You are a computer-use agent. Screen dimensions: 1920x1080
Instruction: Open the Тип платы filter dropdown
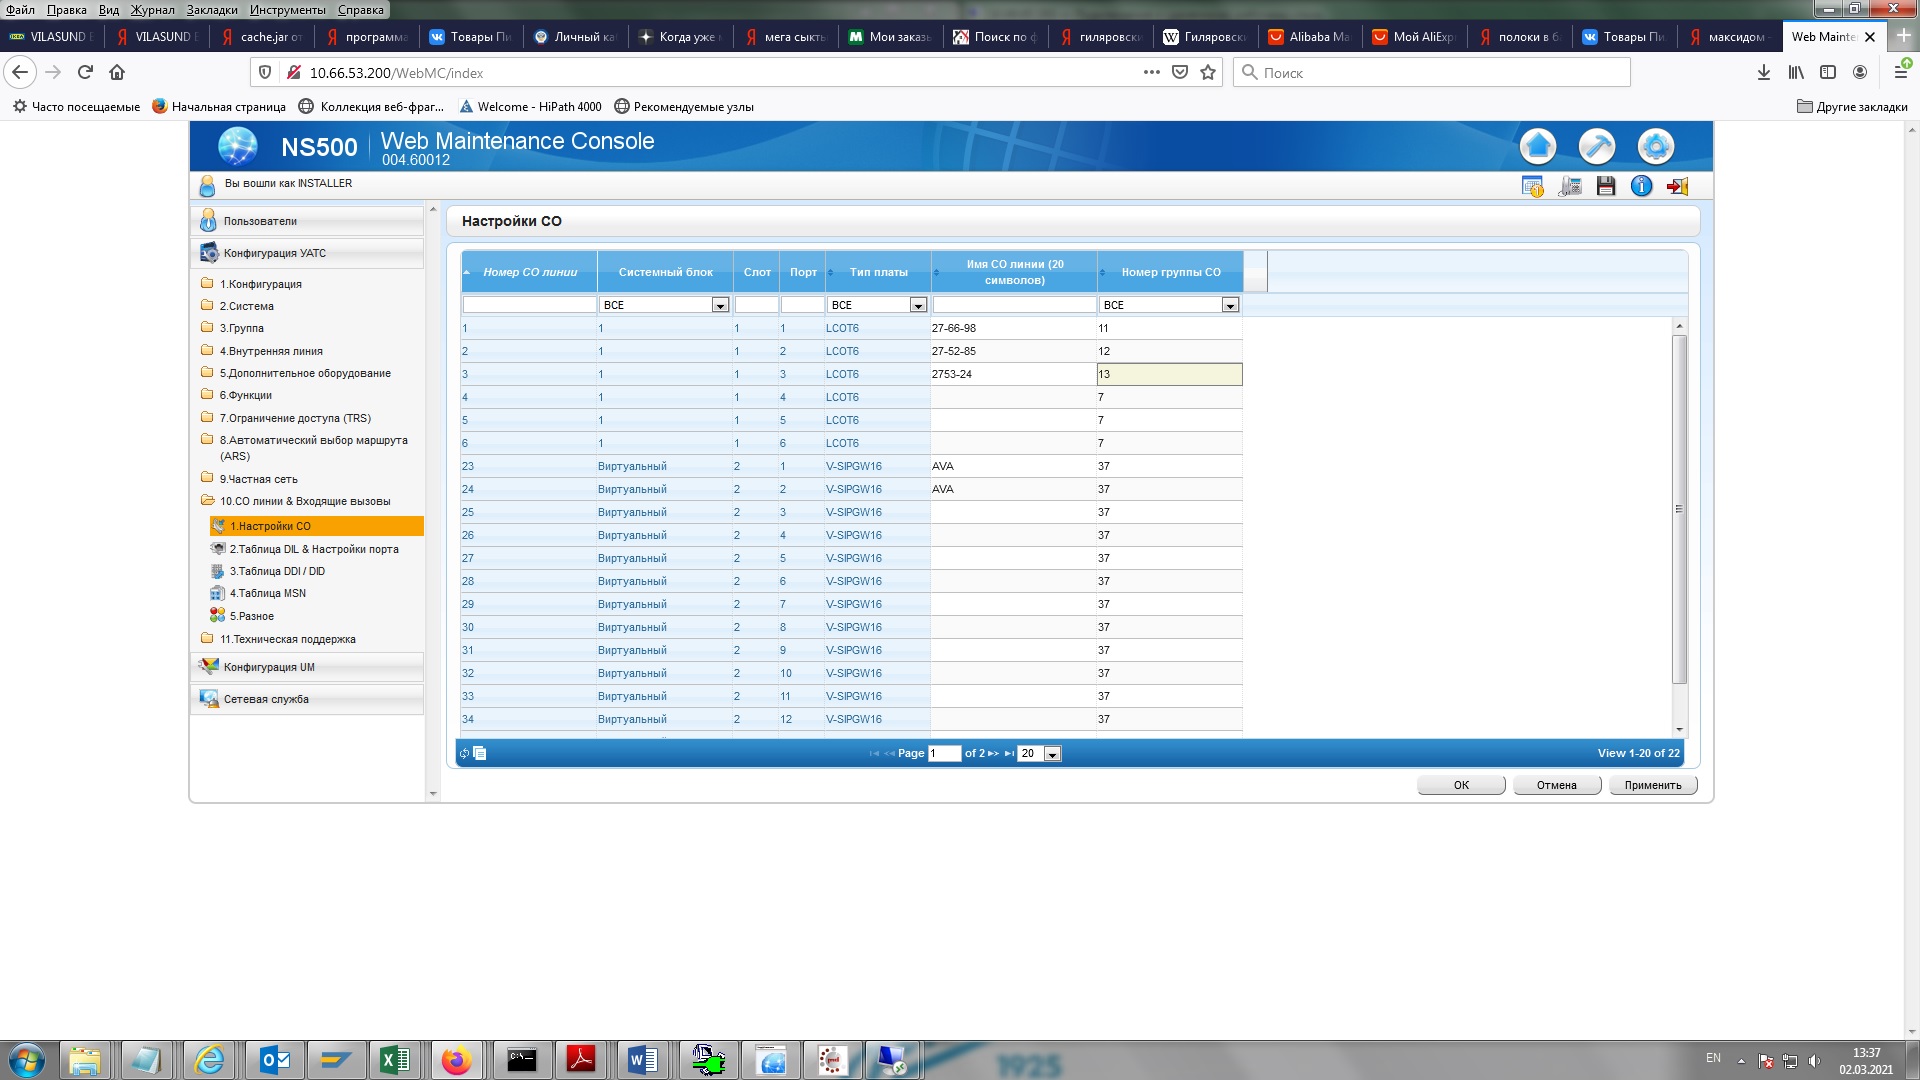(x=918, y=305)
